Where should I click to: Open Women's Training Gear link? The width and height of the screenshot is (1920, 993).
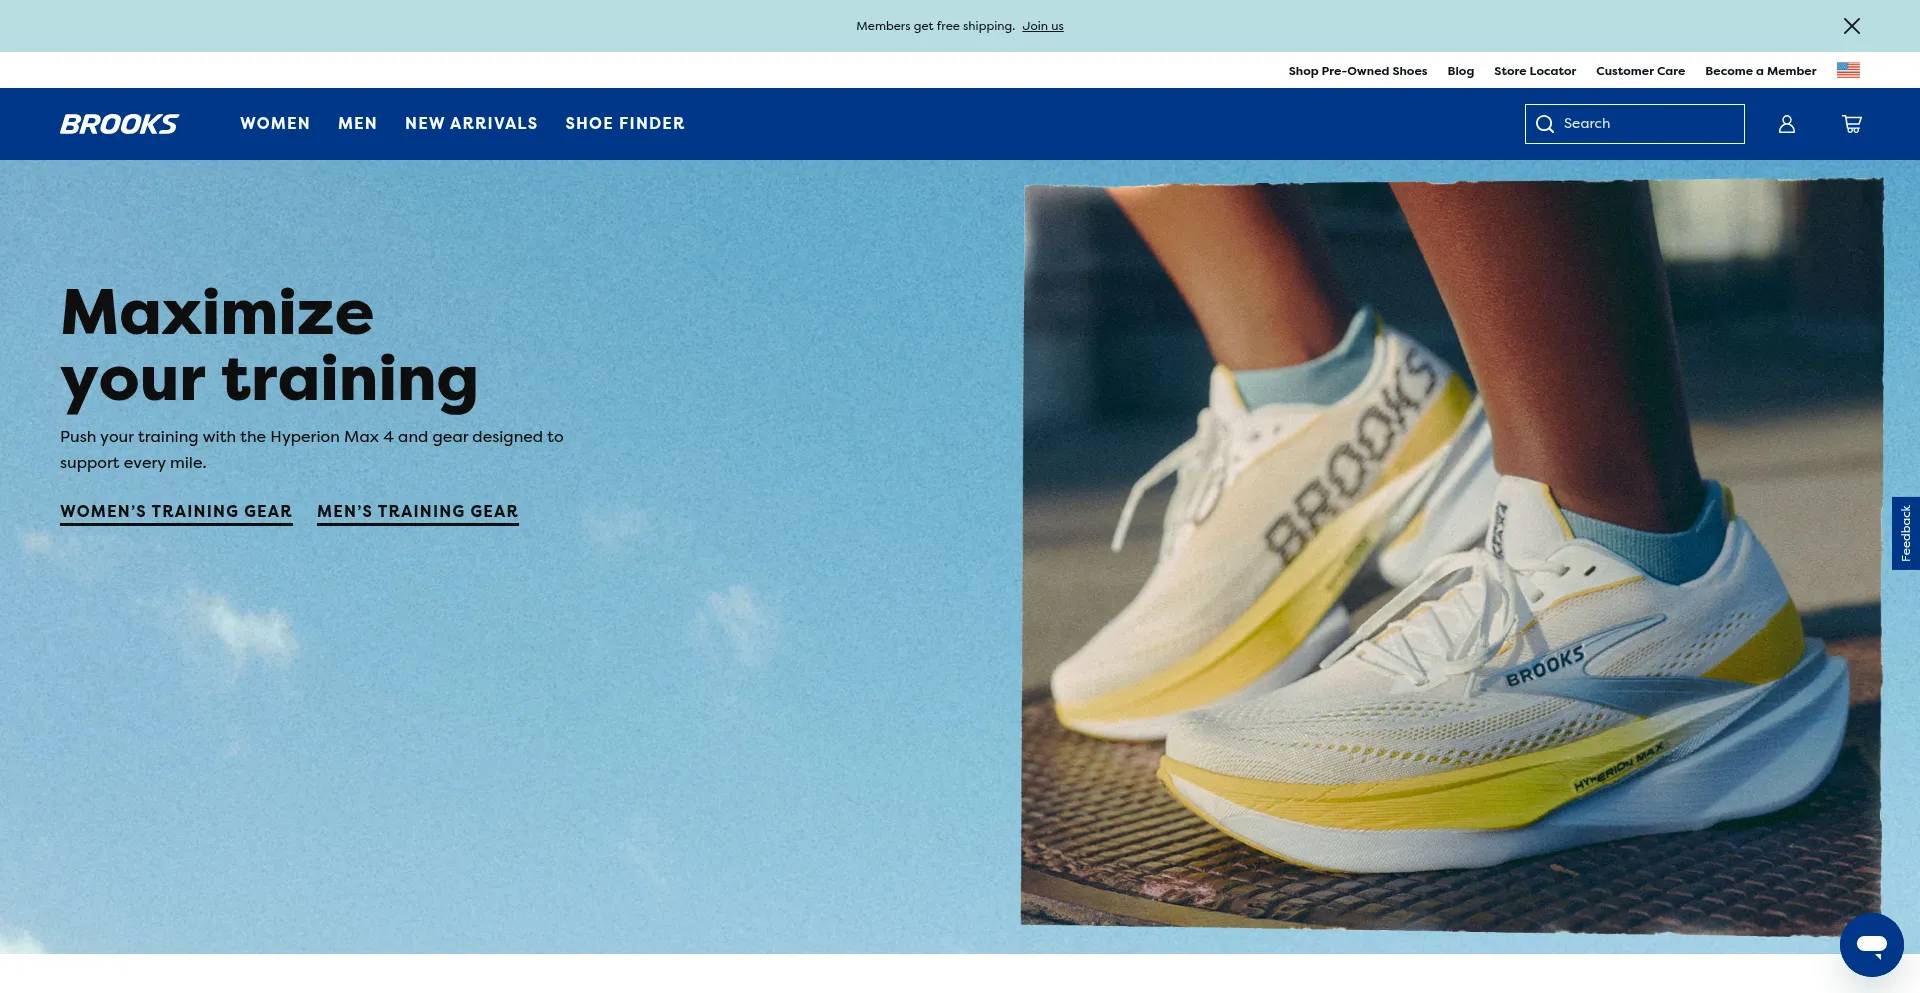tap(176, 512)
